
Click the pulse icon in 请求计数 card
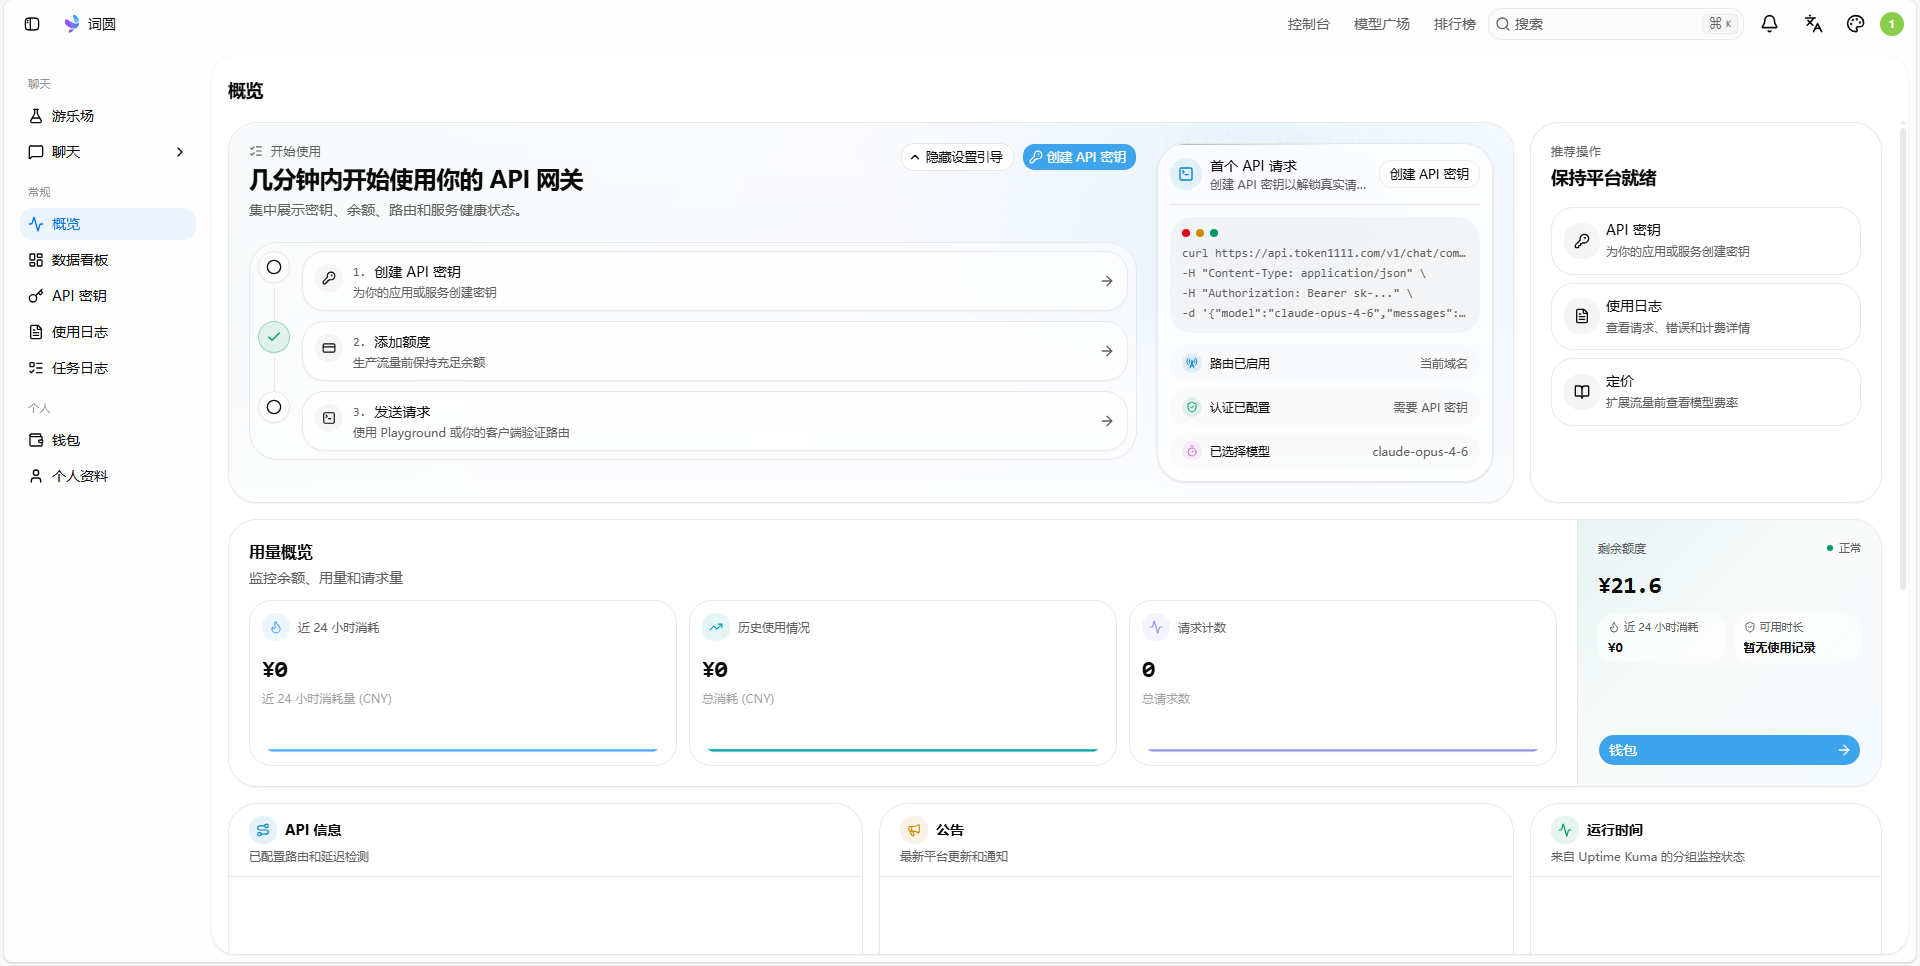tap(1156, 627)
